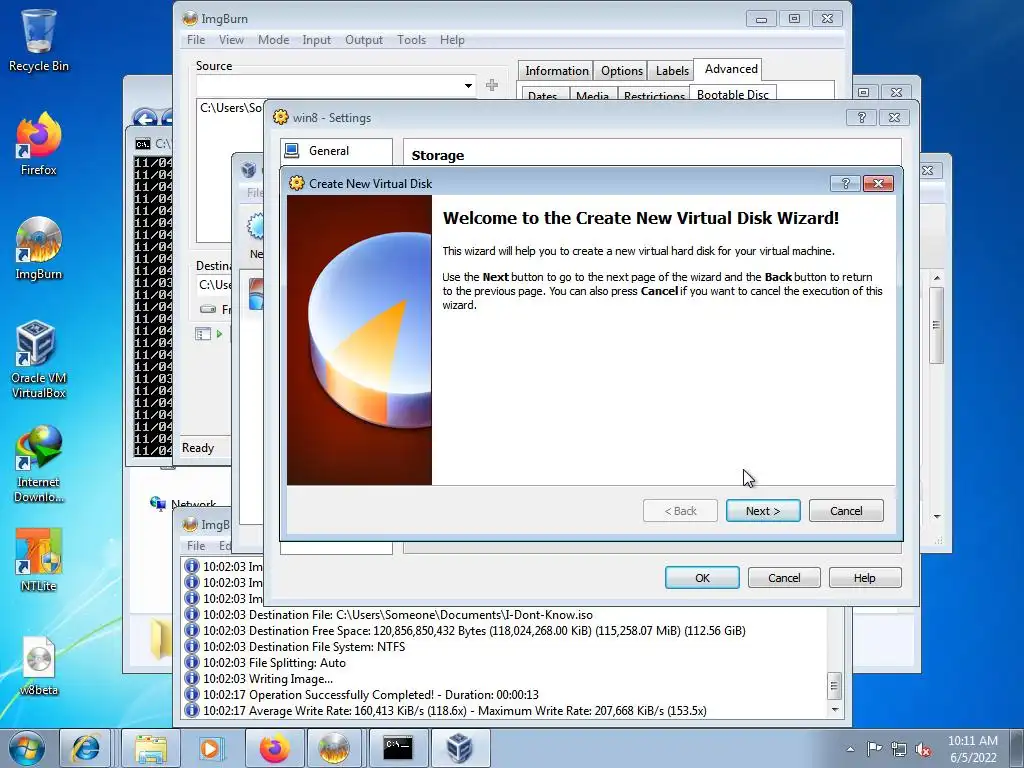Screen dimensions: 1024x768
Task: Switch to ImgBurn in the taskbar
Action: coord(333,748)
